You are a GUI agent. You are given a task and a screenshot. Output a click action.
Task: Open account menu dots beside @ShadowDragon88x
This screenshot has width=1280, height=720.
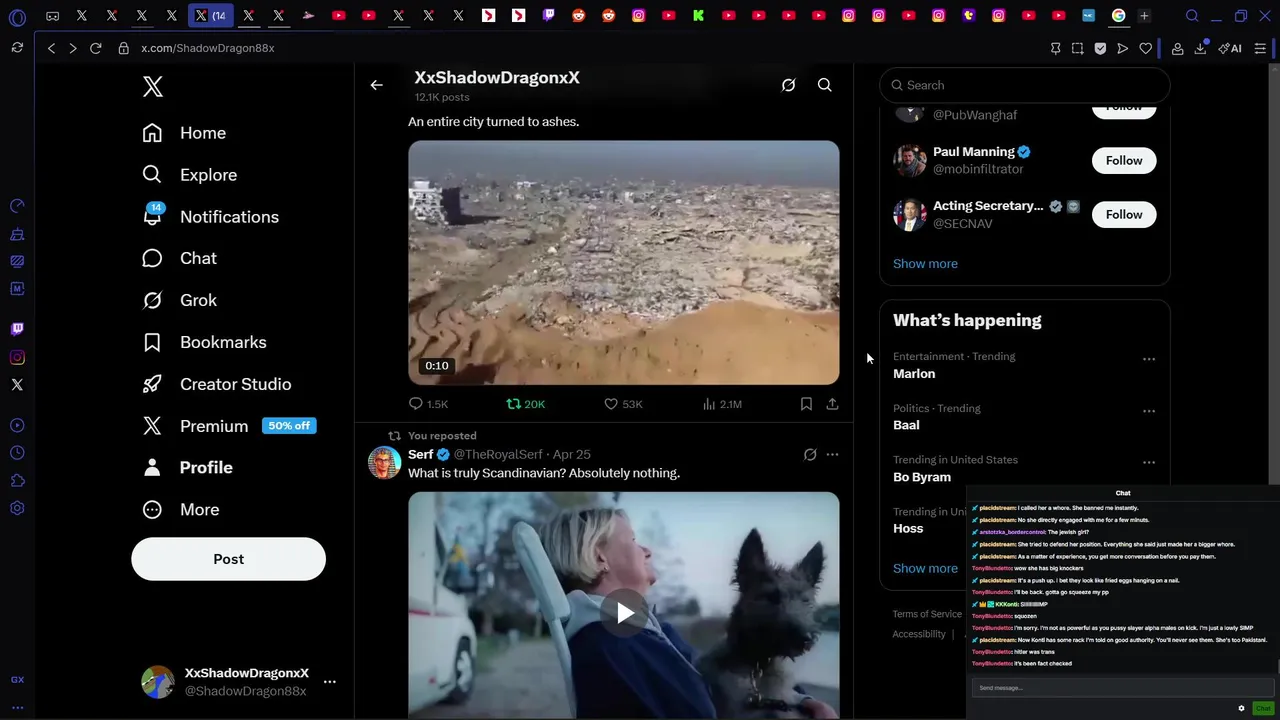[x=330, y=682]
